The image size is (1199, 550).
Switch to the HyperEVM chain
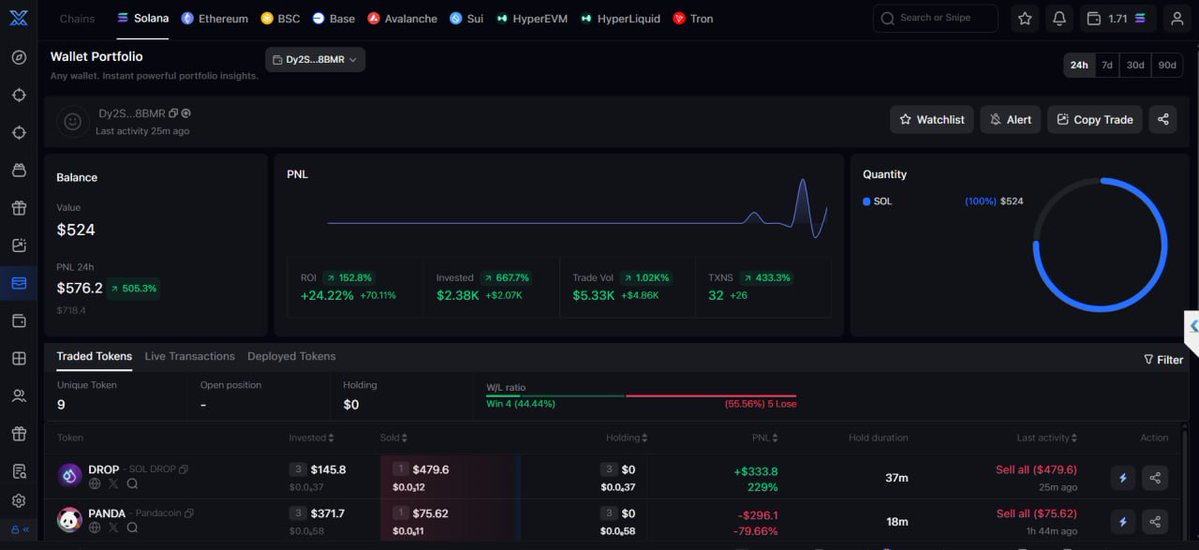(x=531, y=18)
